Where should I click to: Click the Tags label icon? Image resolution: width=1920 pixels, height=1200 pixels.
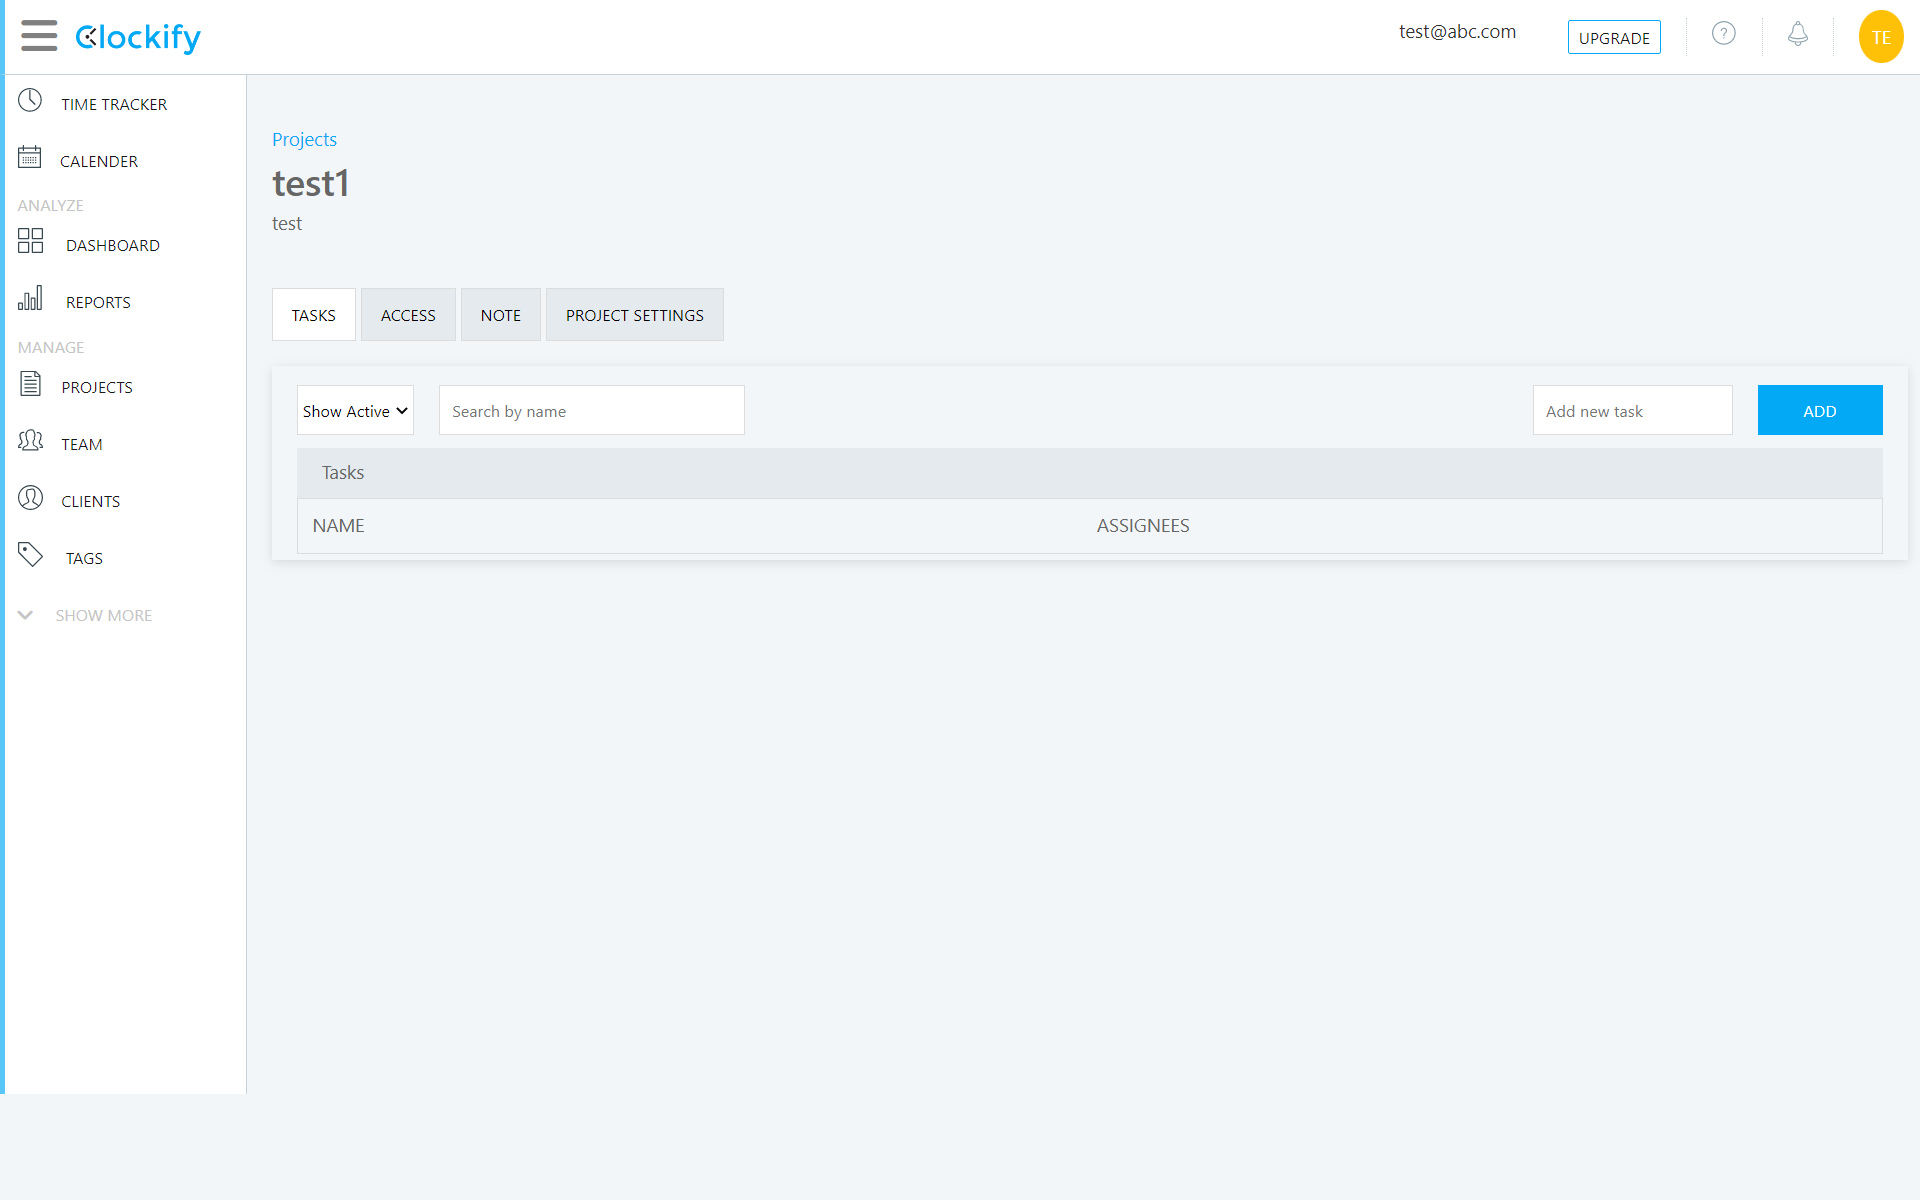(31, 555)
